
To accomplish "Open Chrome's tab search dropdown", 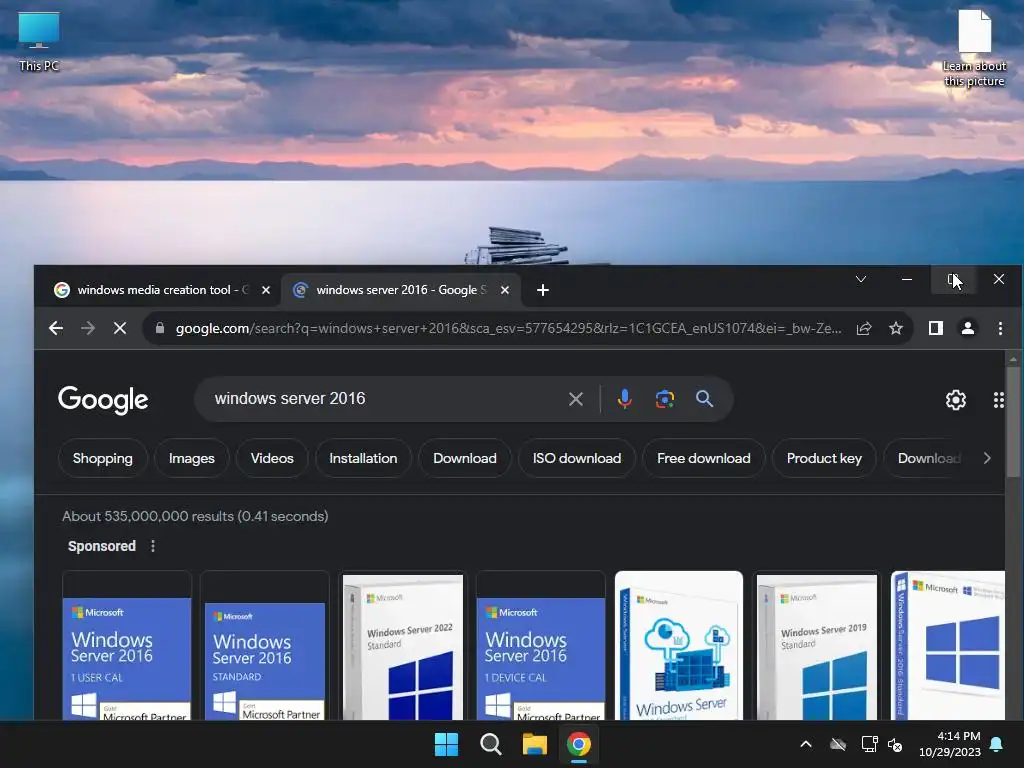I will coord(861,280).
